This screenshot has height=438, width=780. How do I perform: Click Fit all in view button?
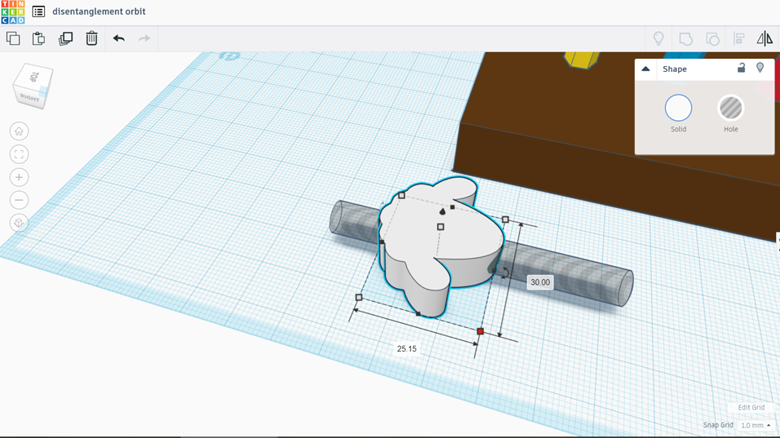[x=19, y=154]
